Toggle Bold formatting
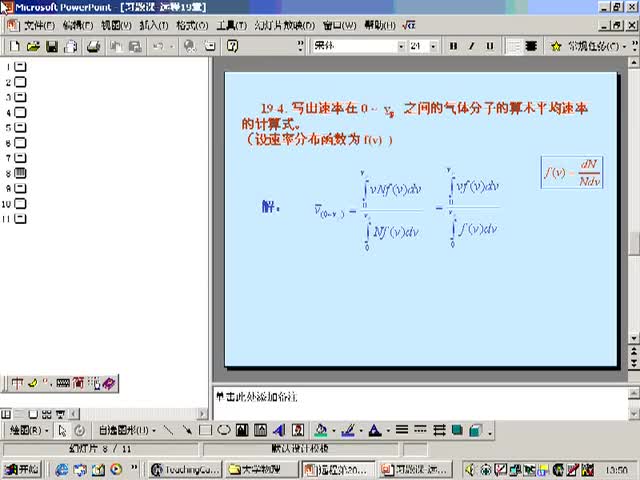The width and height of the screenshot is (640, 480). [453, 46]
